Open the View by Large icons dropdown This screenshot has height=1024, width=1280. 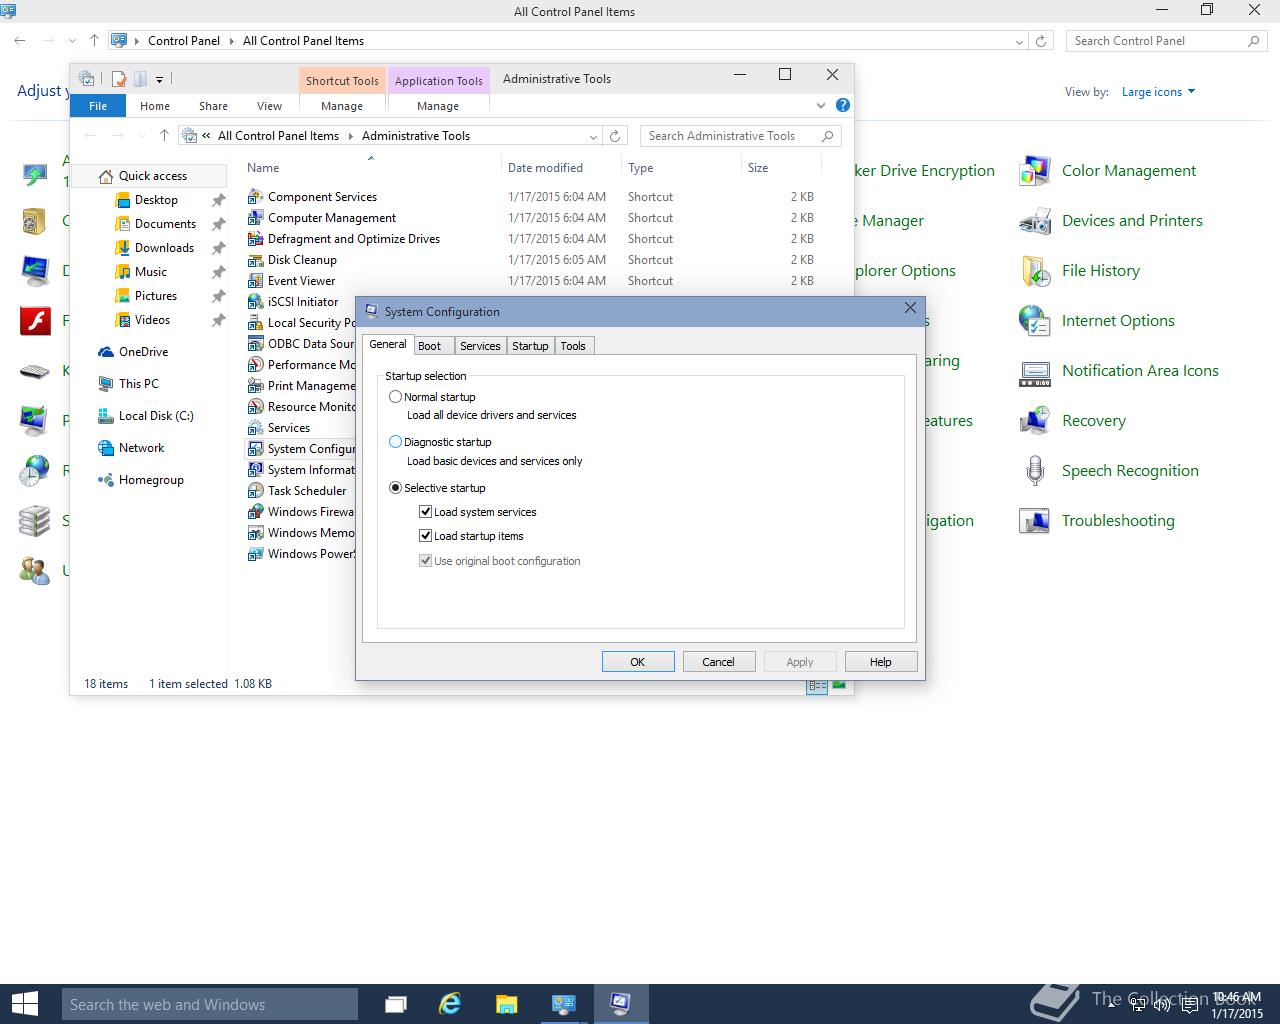1158,92
